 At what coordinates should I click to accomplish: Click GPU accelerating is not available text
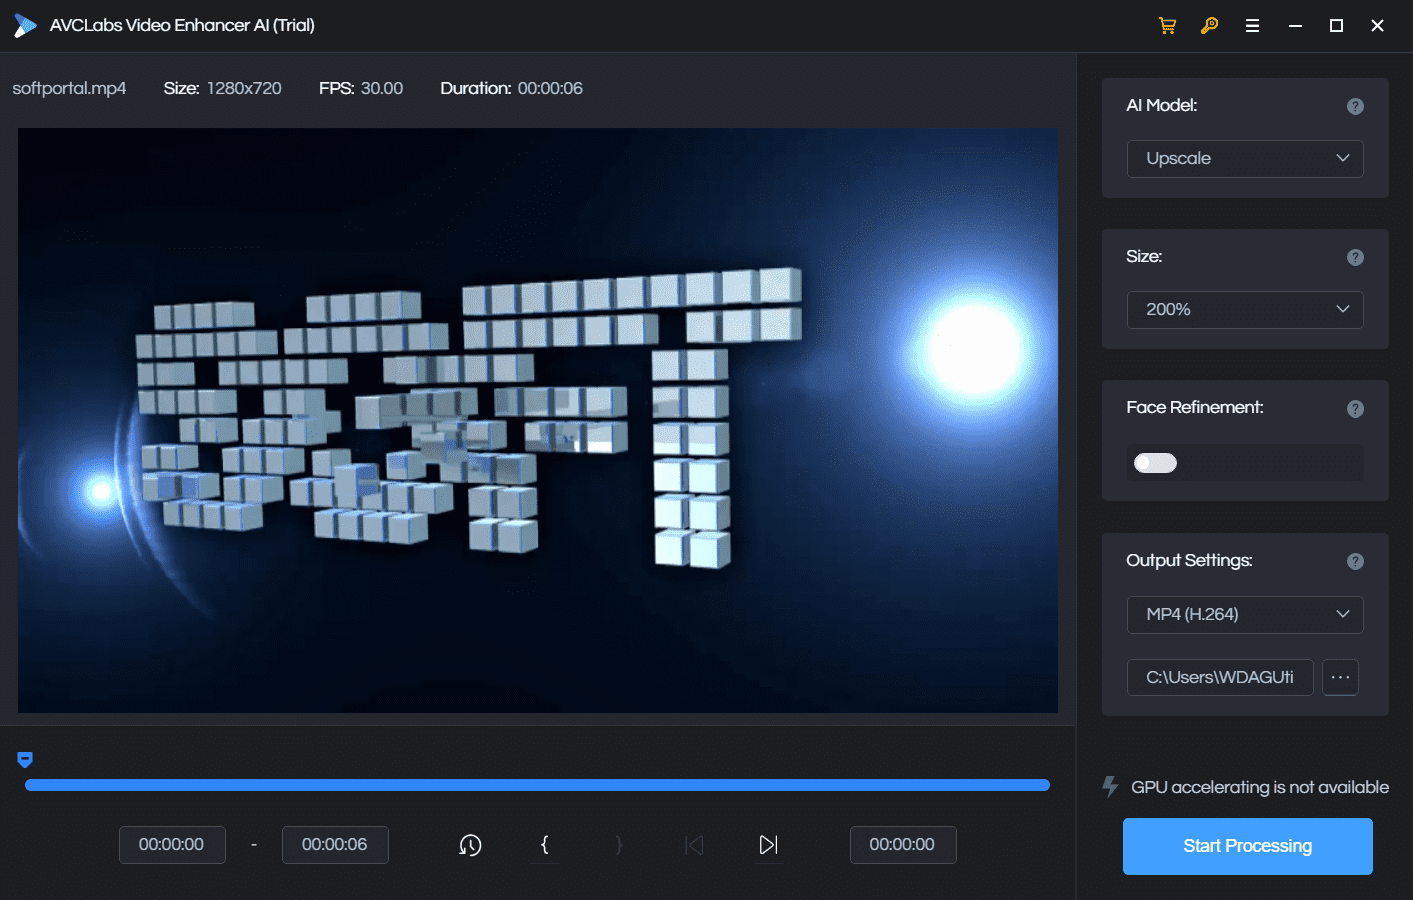coord(1260,787)
